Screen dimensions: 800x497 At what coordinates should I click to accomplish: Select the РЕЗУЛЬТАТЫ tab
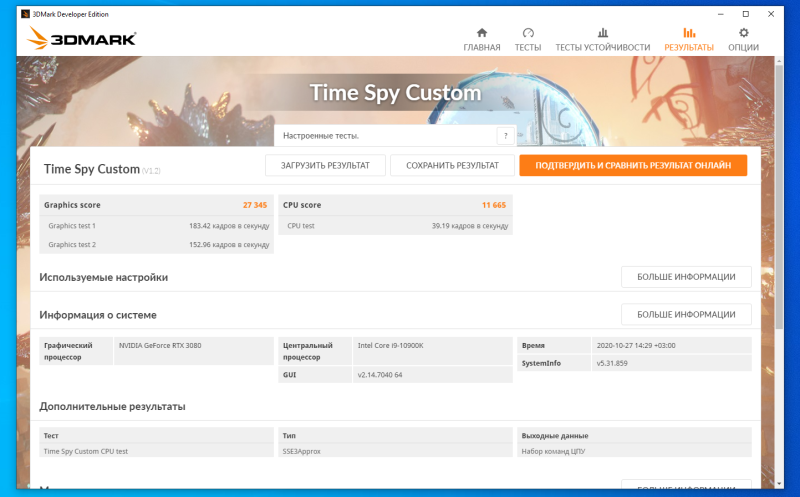click(x=689, y=40)
